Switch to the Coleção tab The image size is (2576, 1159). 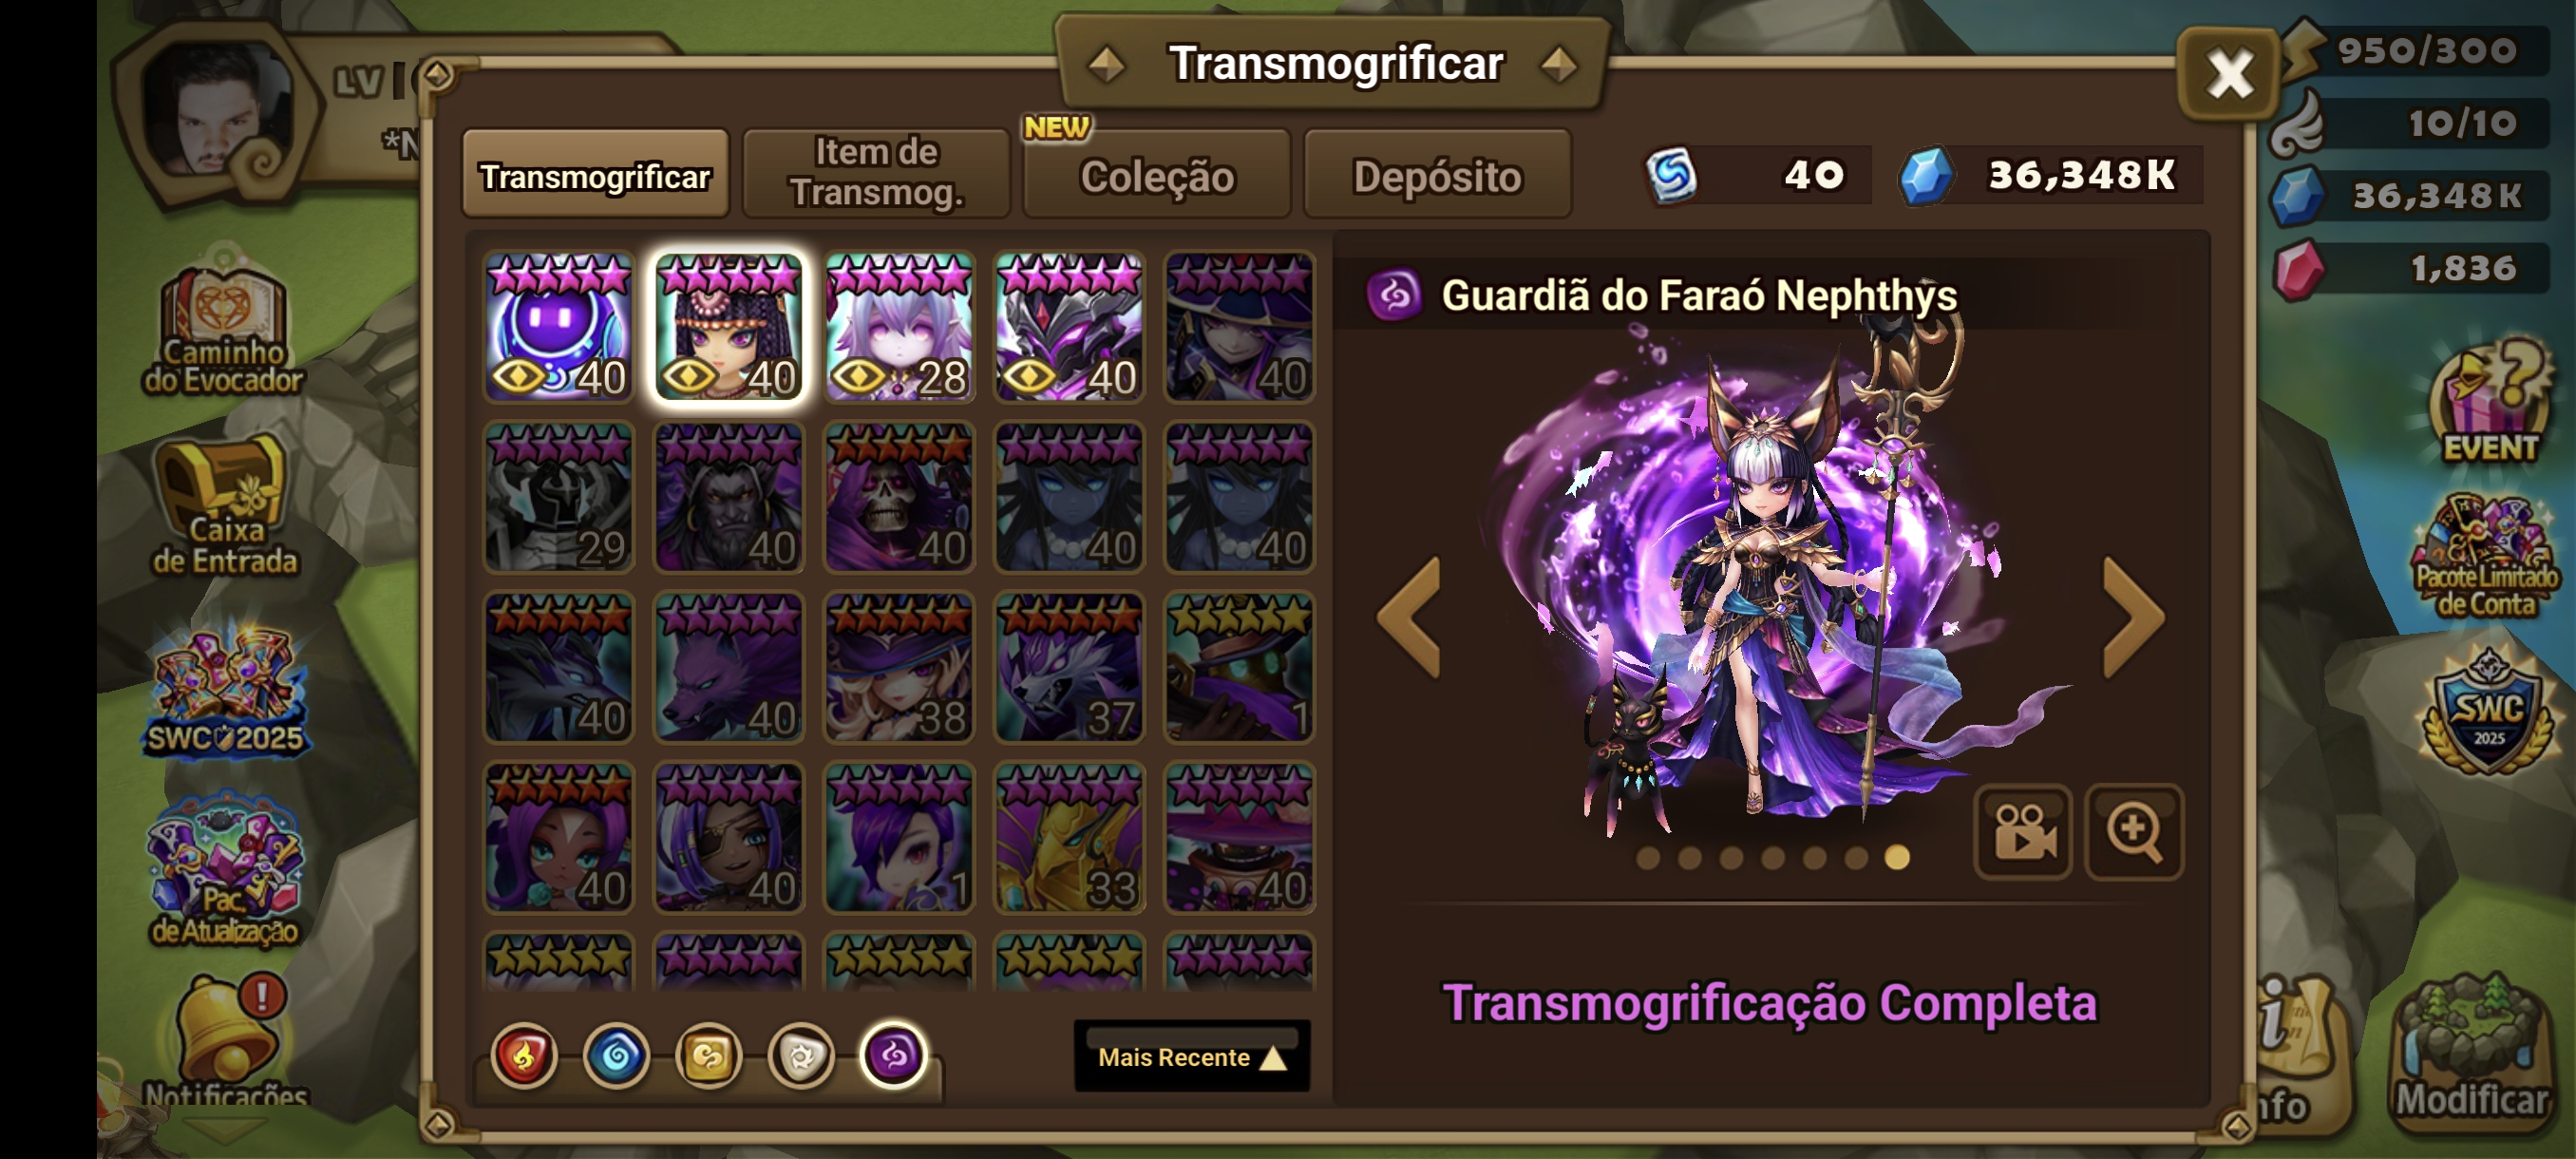1157,175
